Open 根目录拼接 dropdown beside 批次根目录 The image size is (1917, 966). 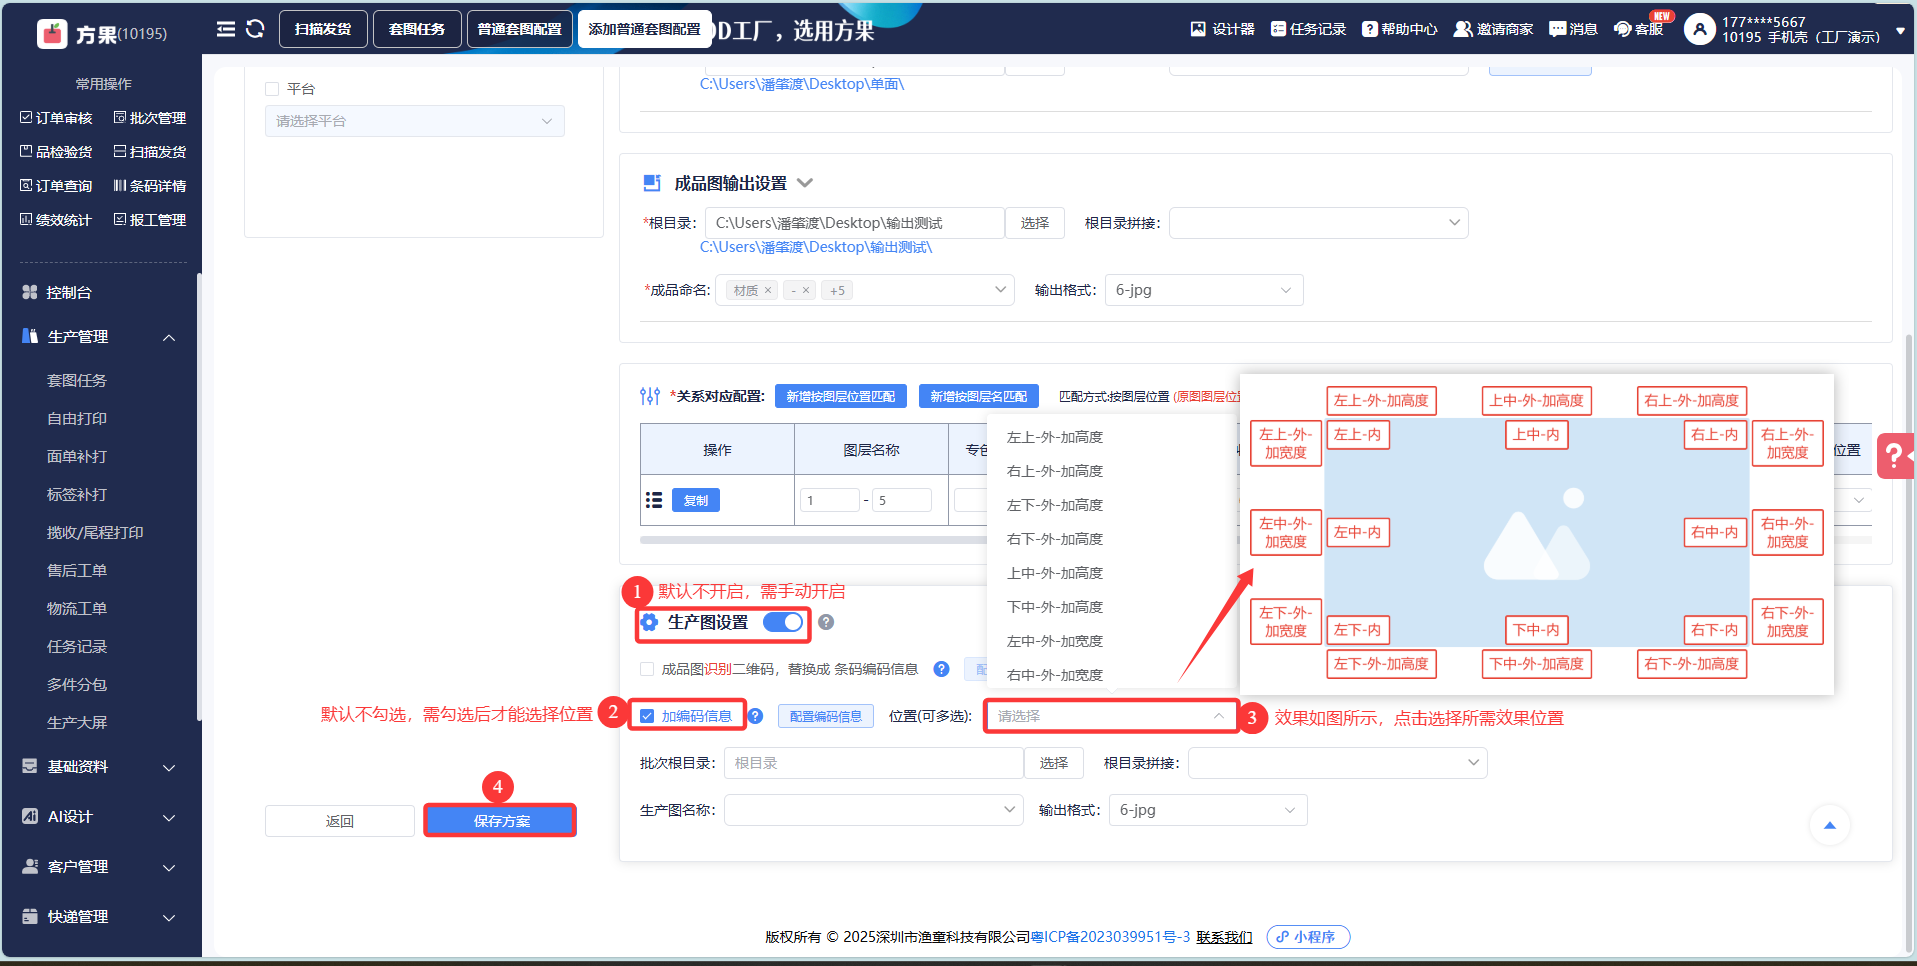(1338, 763)
